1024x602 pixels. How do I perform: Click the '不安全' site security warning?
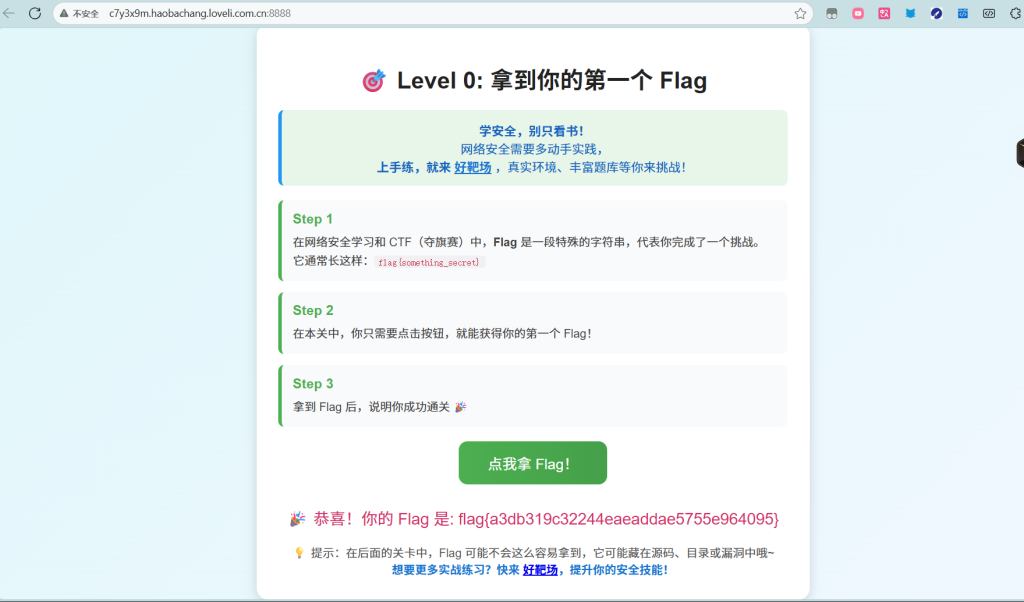(x=79, y=14)
